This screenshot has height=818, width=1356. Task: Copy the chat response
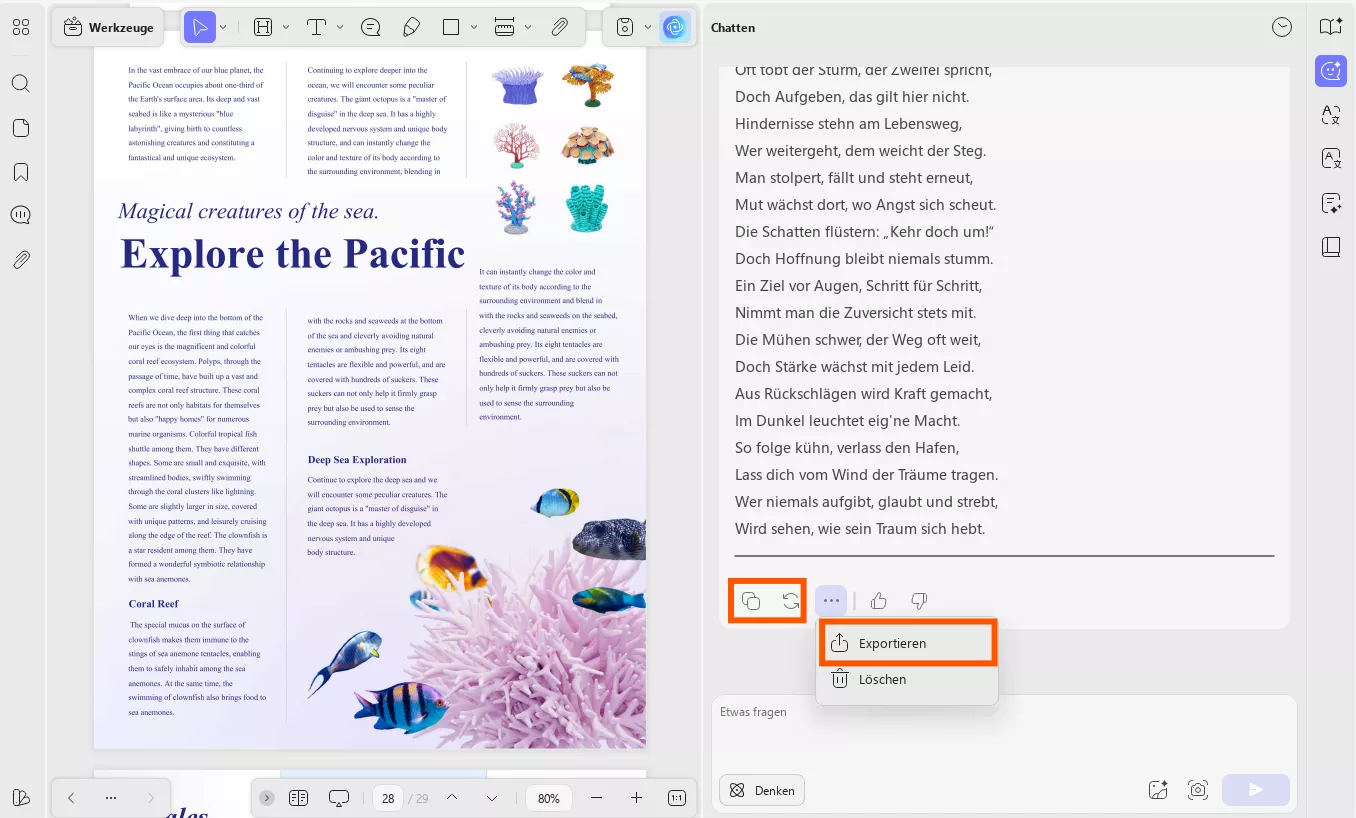tap(751, 601)
